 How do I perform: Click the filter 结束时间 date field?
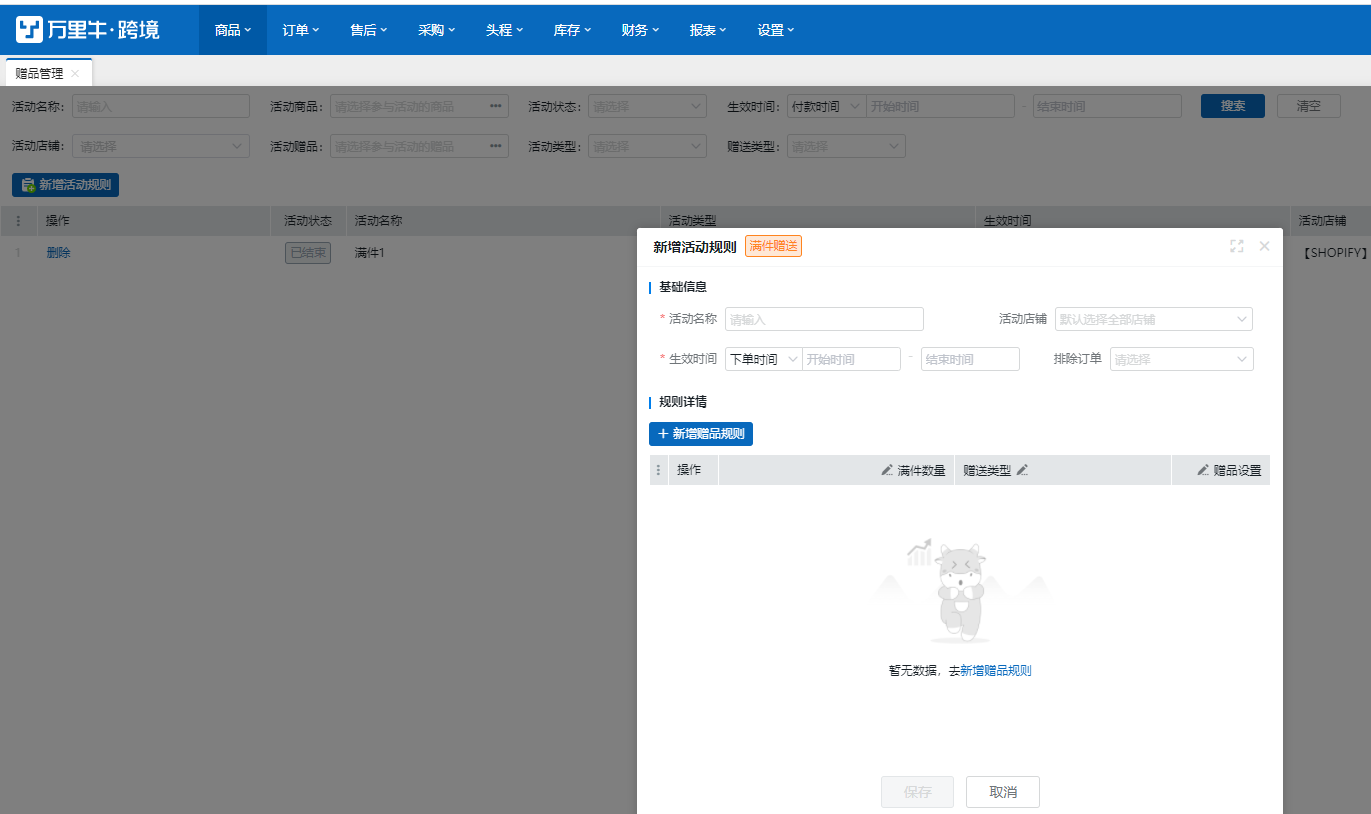pyautogui.click(x=1107, y=106)
